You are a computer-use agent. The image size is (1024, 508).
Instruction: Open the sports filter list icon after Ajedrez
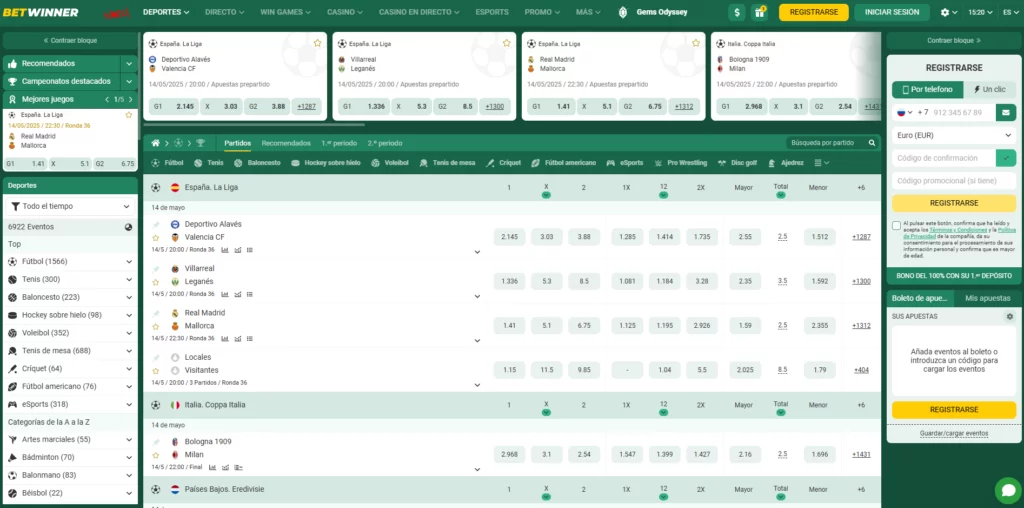point(822,163)
